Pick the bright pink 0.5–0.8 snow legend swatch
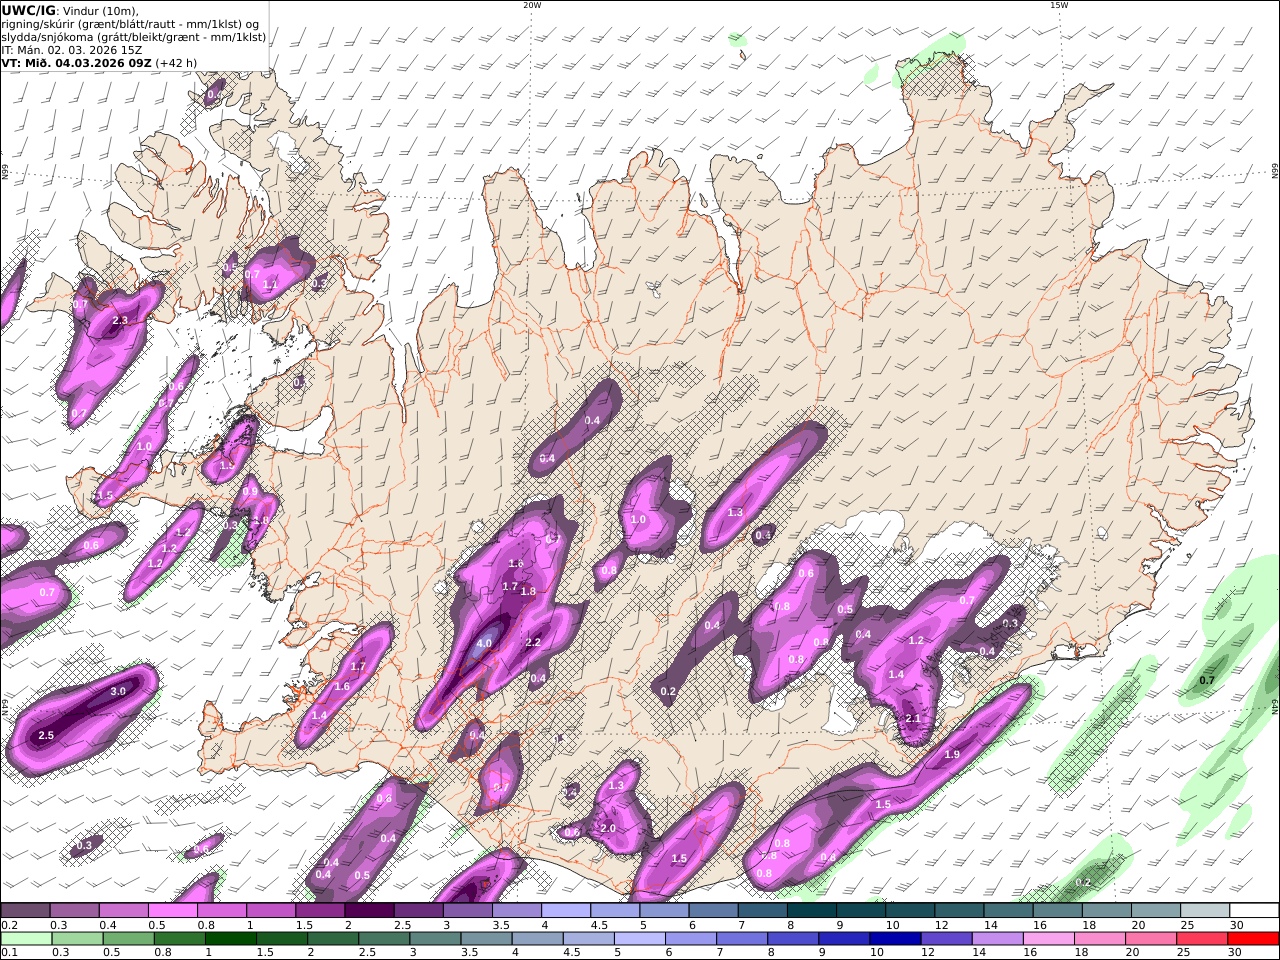Screen dimensions: 1280x960 tap(172, 911)
